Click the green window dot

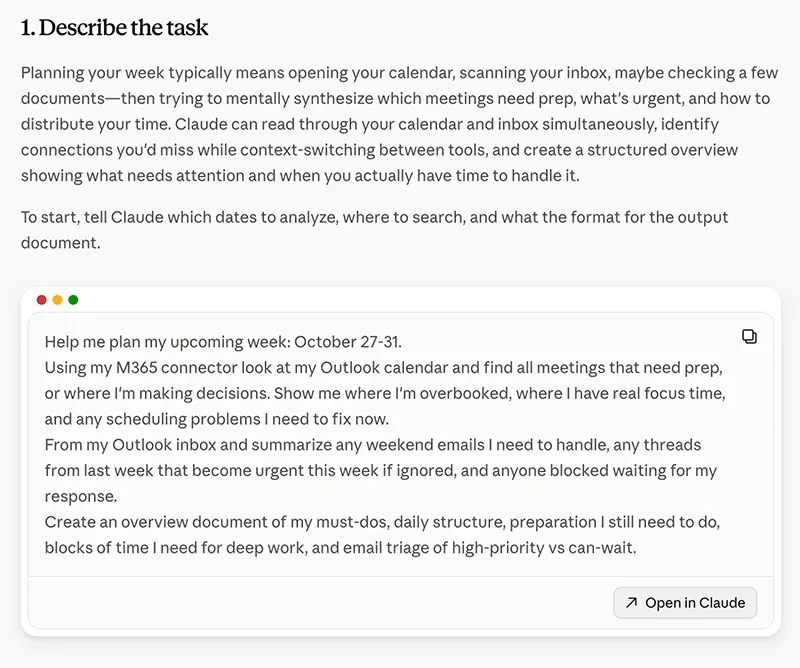[73, 300]
